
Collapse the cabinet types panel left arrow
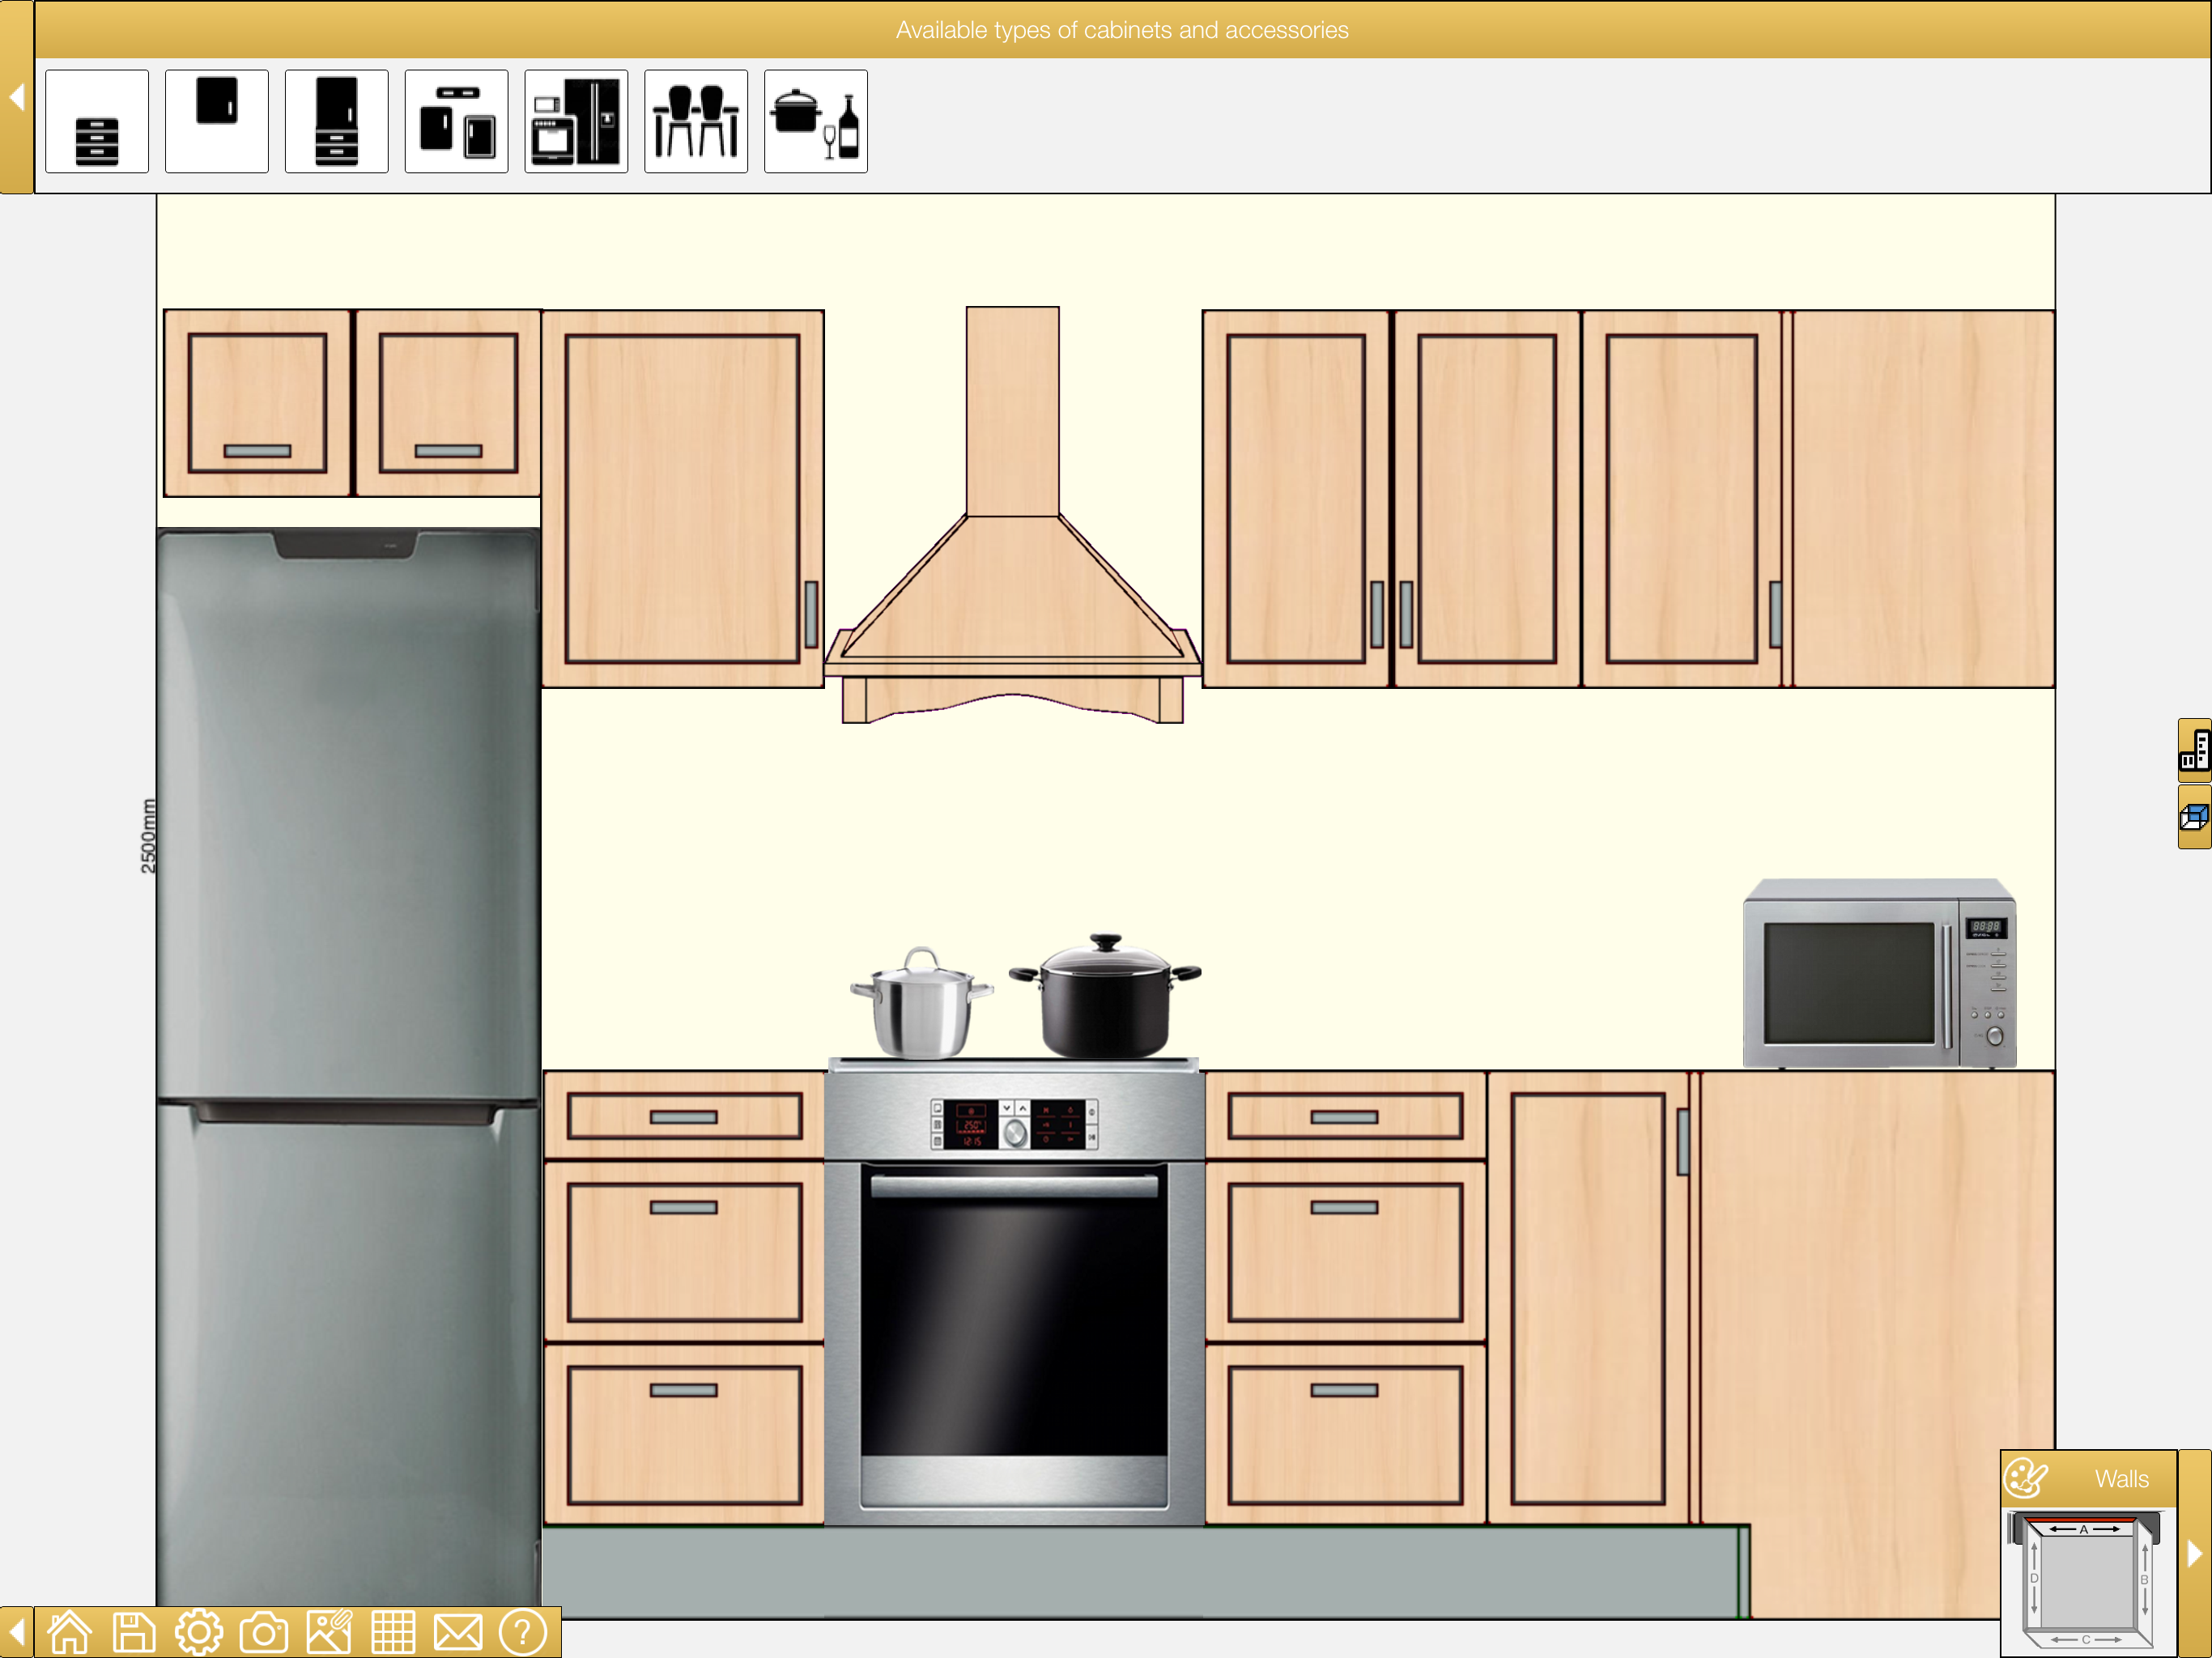tap(16, 98)
